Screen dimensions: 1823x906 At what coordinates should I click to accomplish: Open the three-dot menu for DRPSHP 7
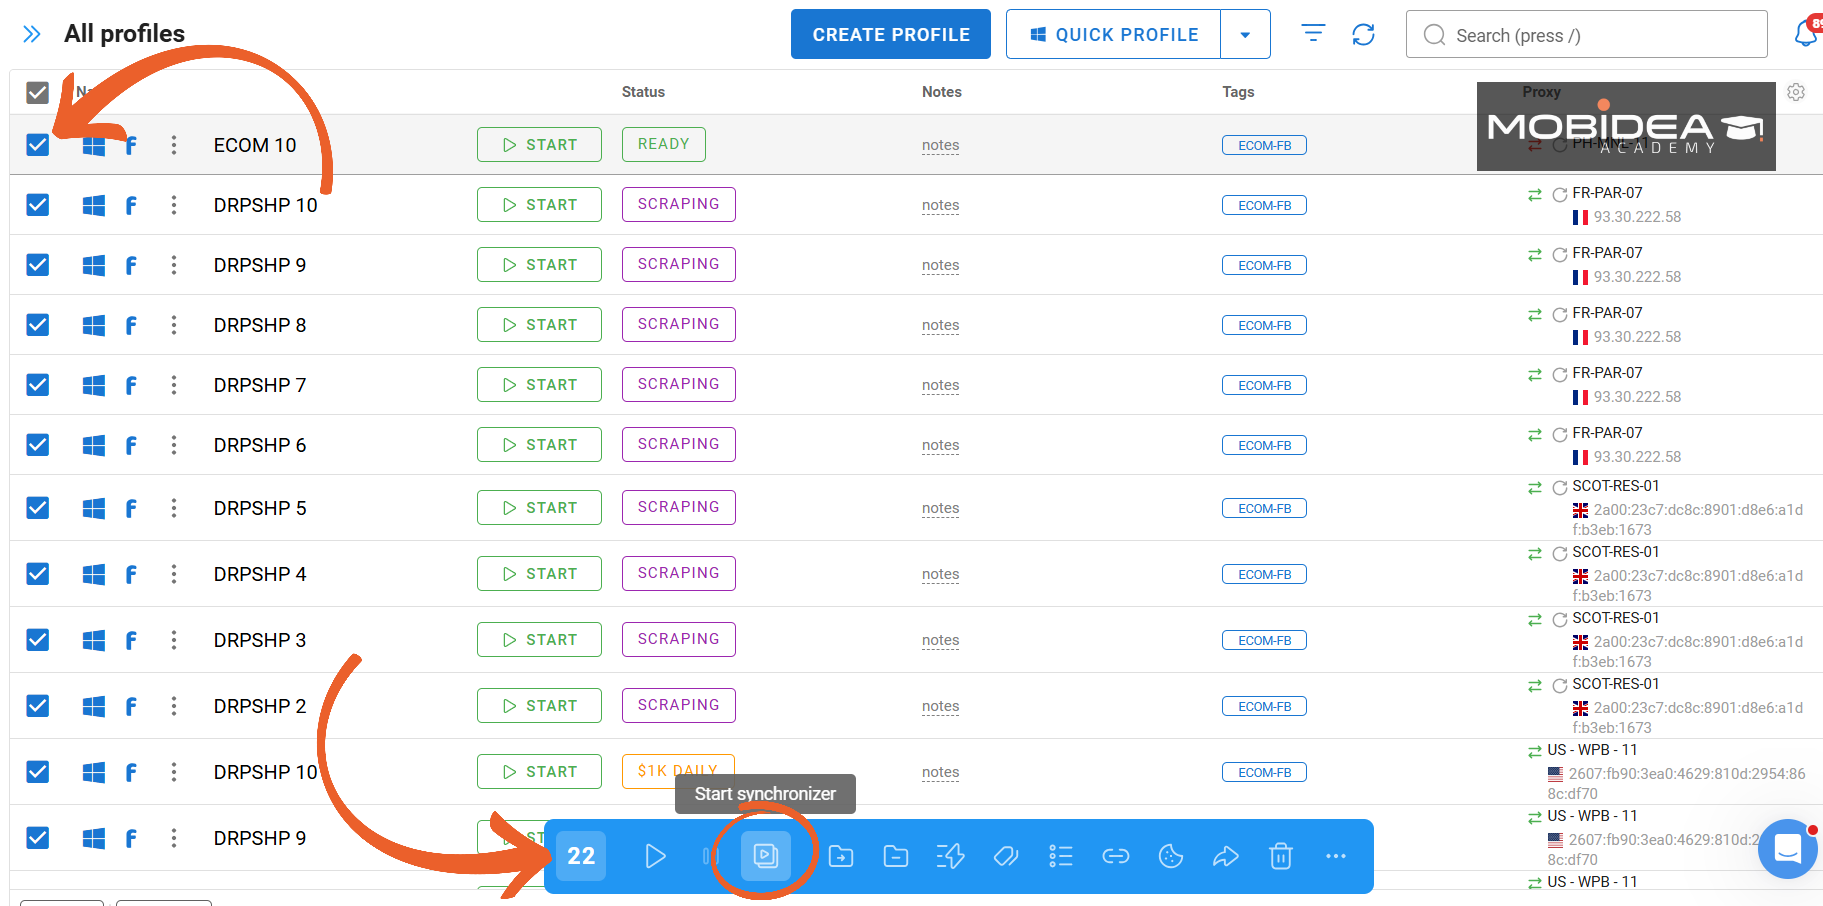174,385
